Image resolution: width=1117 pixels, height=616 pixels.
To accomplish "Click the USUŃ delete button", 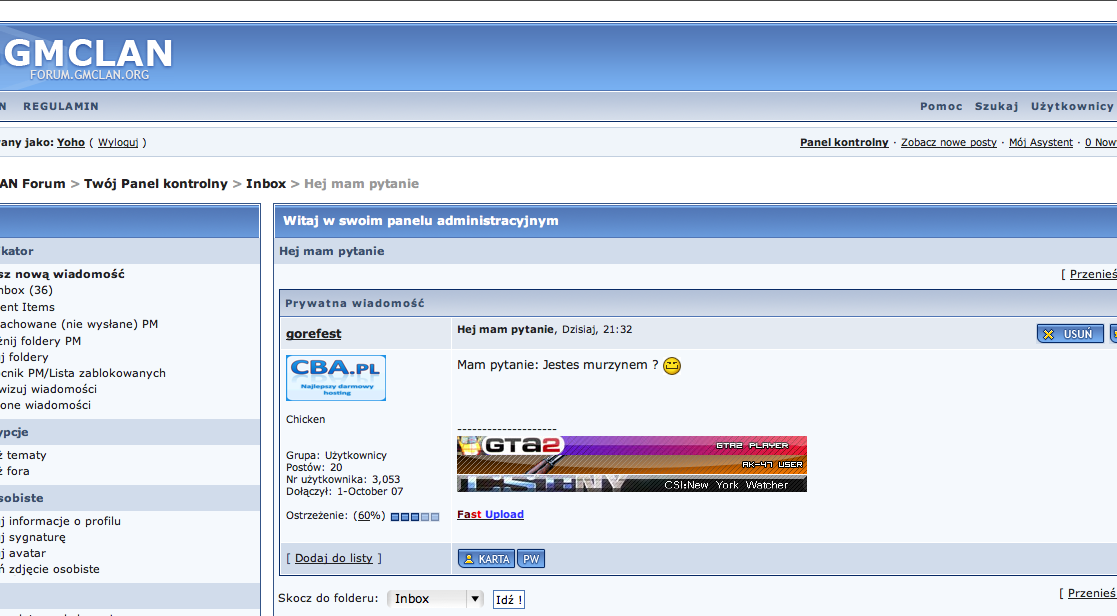I will coord(1069,334).
